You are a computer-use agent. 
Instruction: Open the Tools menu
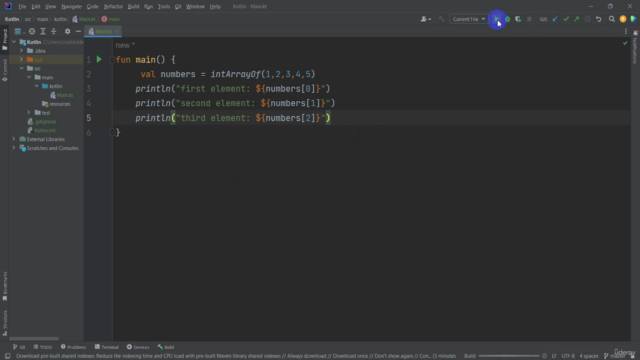[164, 7]
